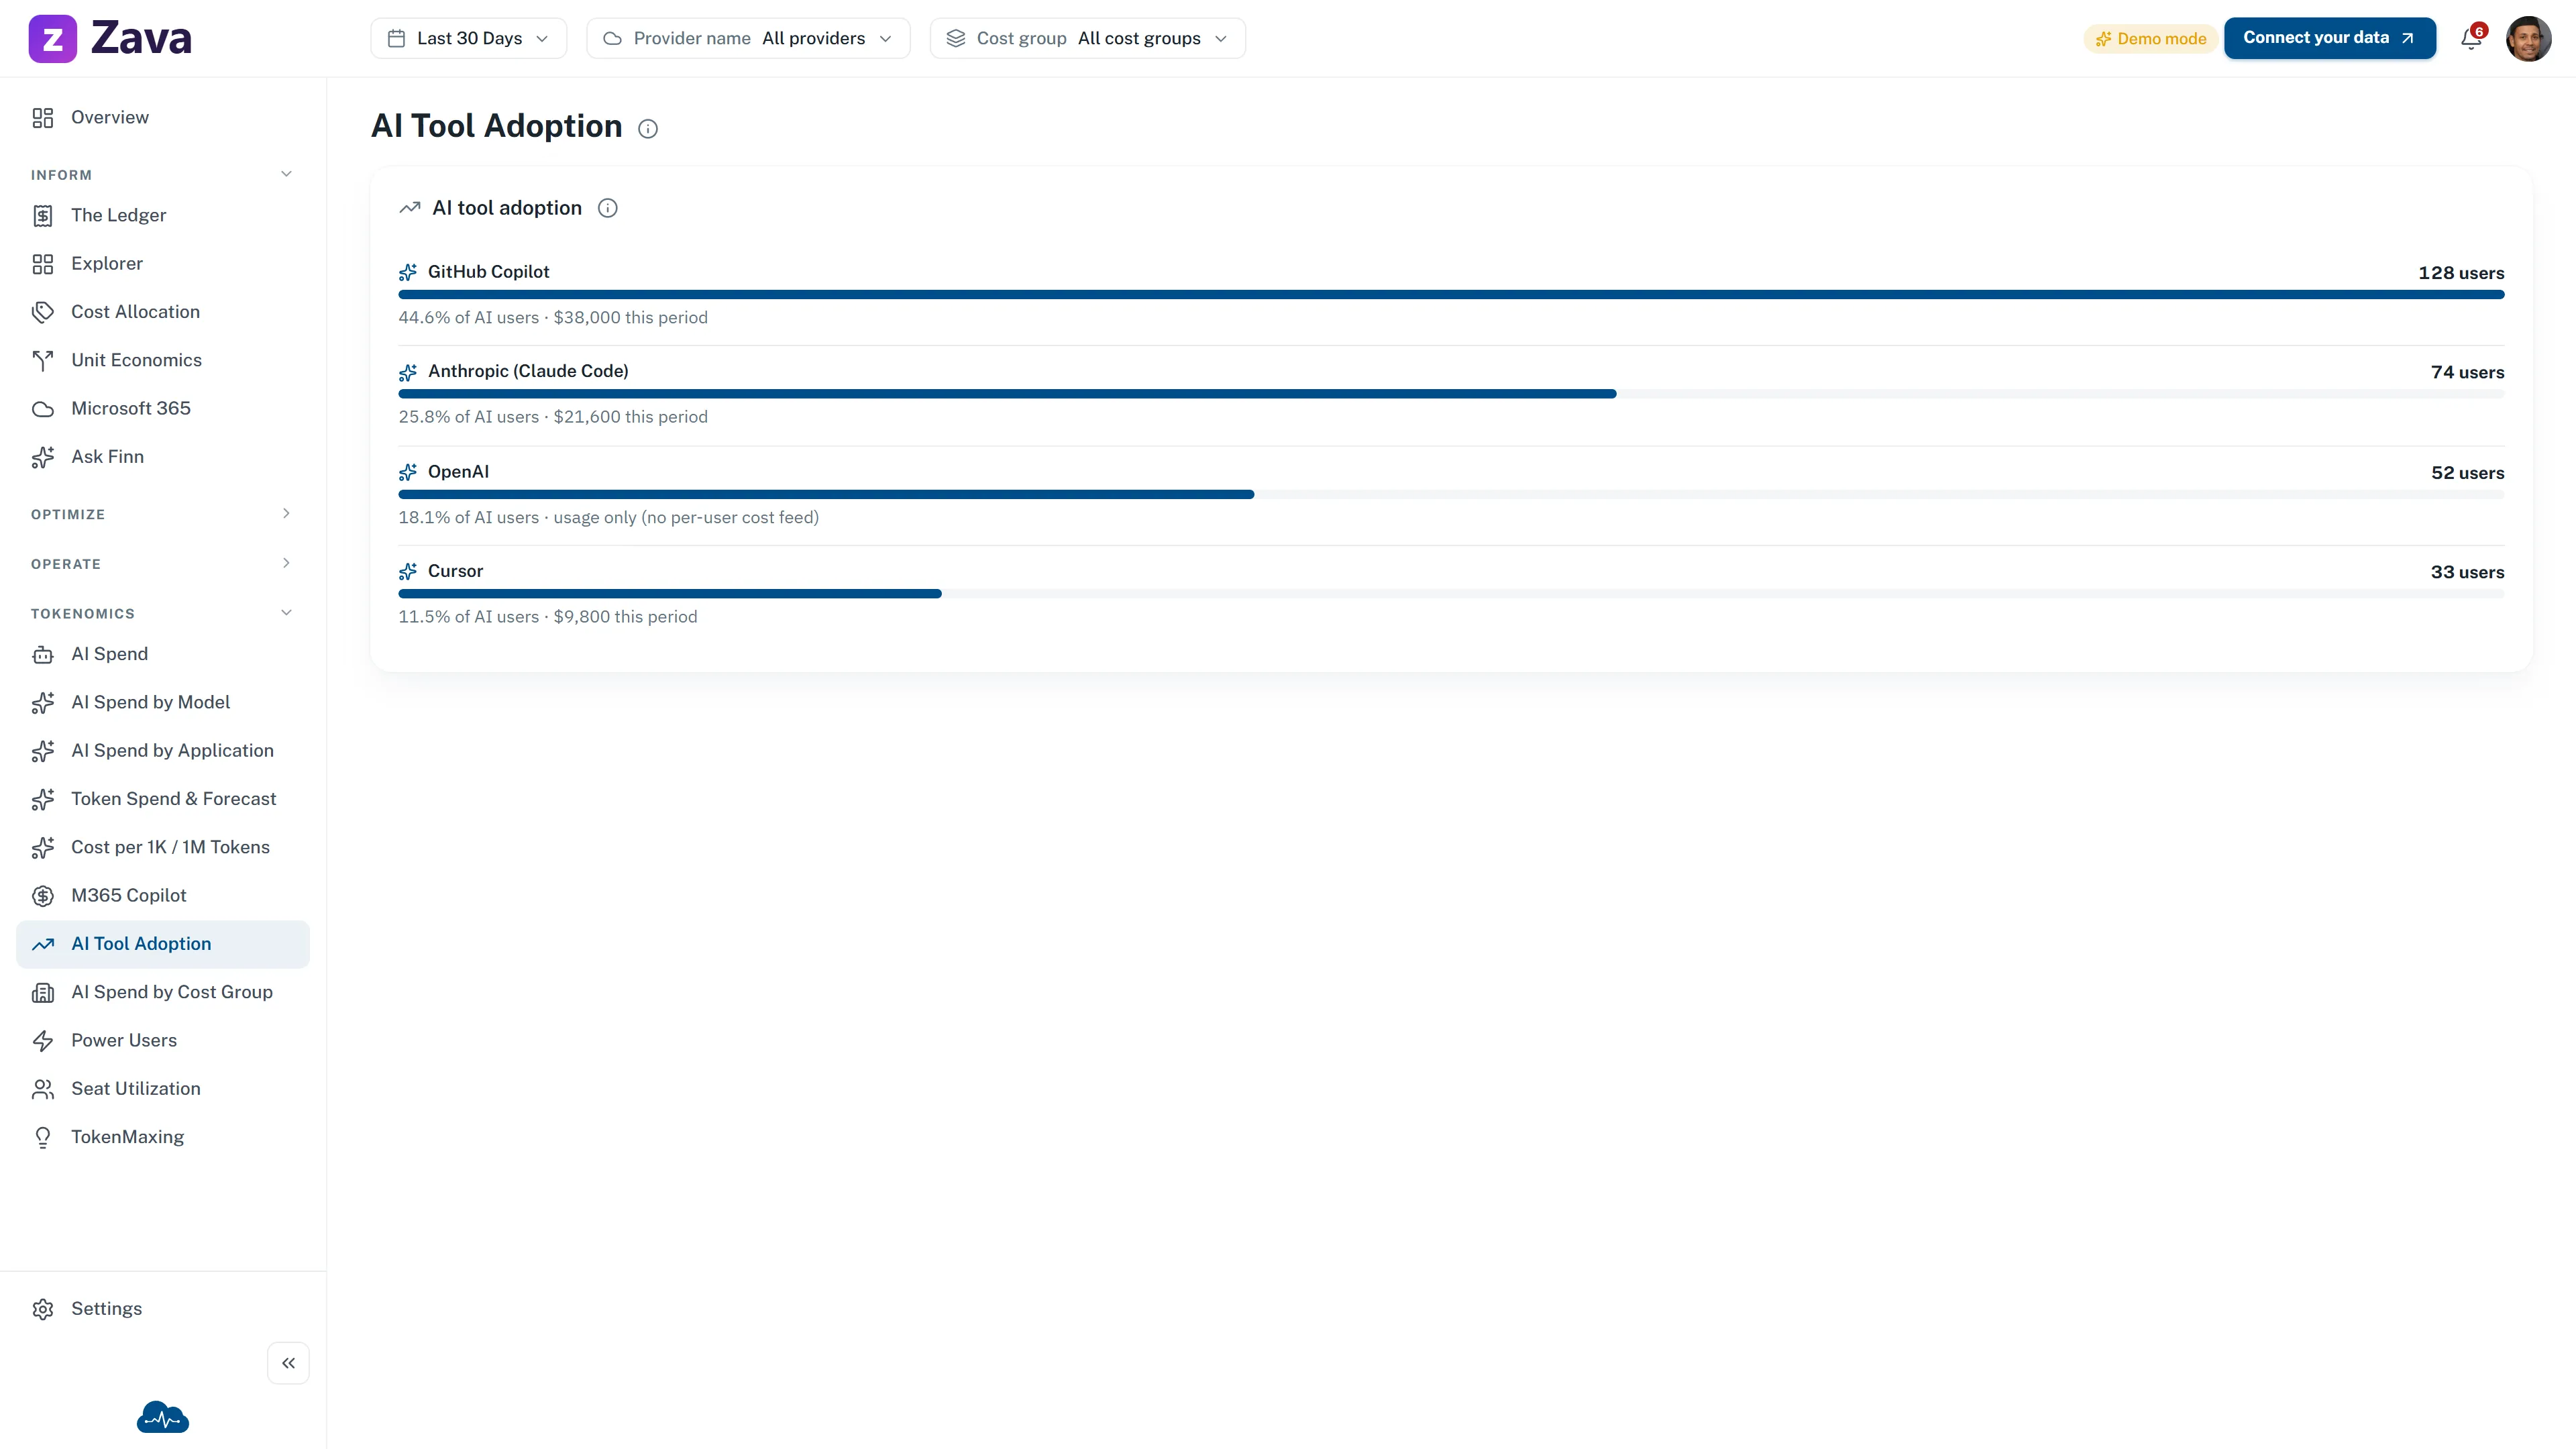Open Cost per 1K / 1M Tokens page
The height and width of the screenshot is (1449, 2576).
[x=163, y=847]
